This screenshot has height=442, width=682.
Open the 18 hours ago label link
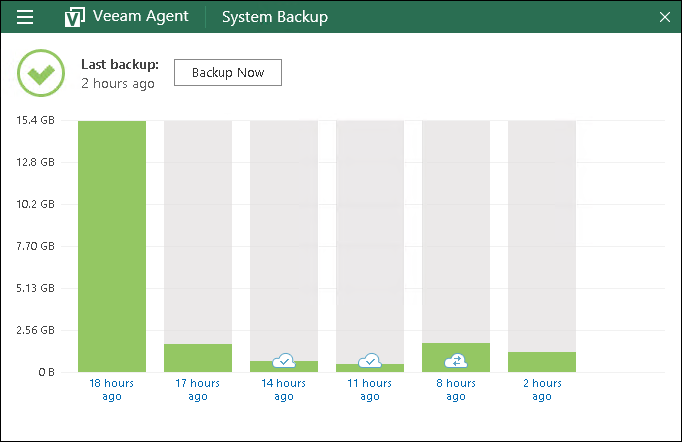(112, 390)
